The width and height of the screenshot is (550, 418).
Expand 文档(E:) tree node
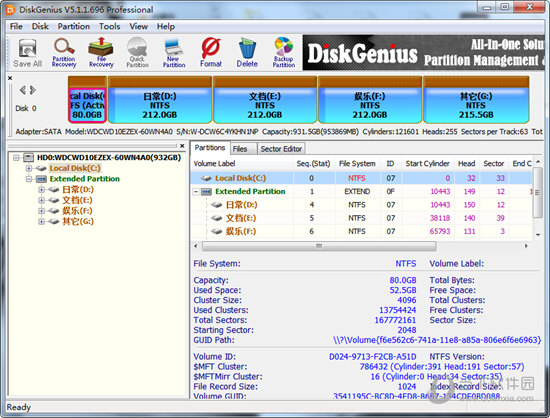click(x=41, y=200)
